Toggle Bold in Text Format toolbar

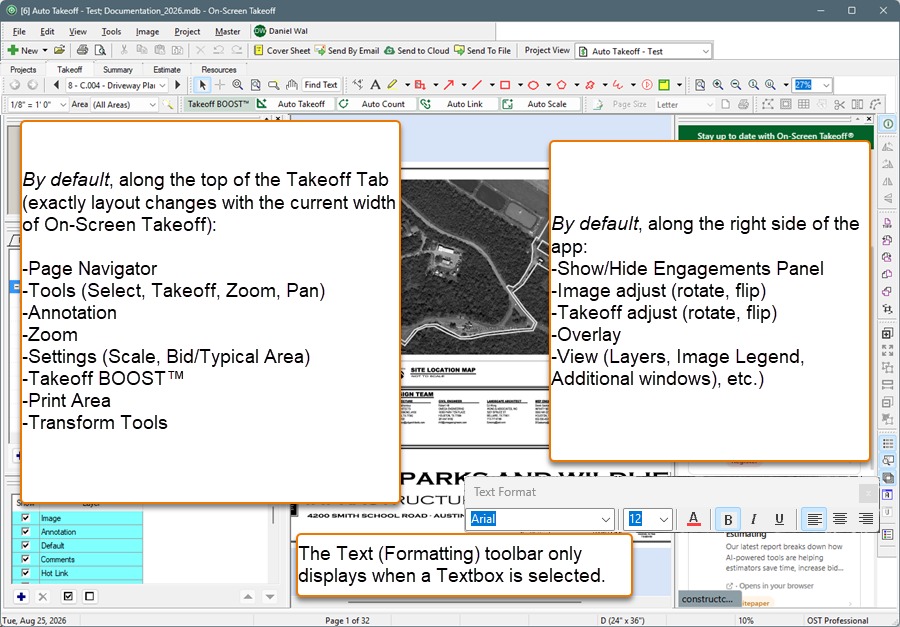point(728,520)
